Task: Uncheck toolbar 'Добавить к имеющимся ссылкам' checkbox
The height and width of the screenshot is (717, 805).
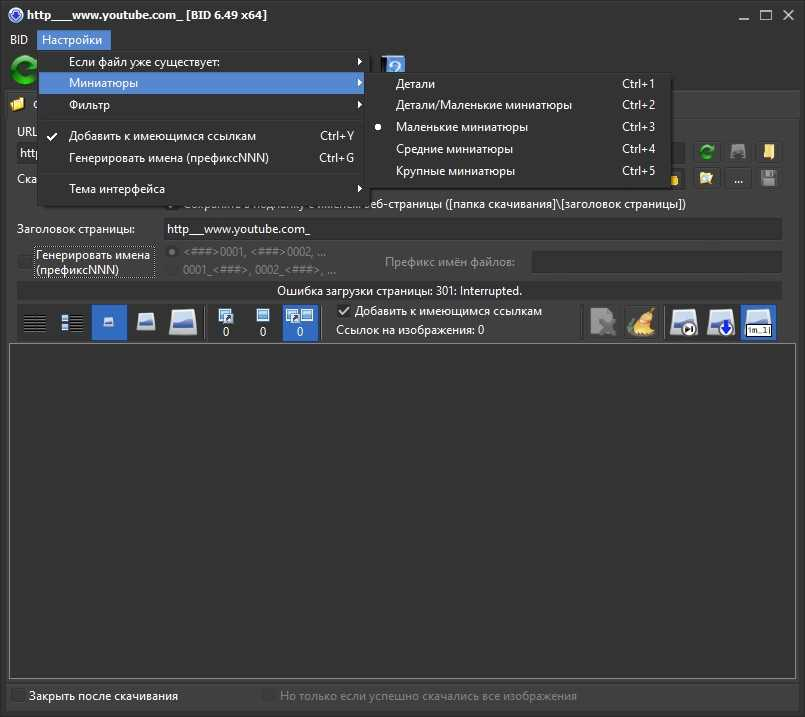Action: (x=343, y=311)
